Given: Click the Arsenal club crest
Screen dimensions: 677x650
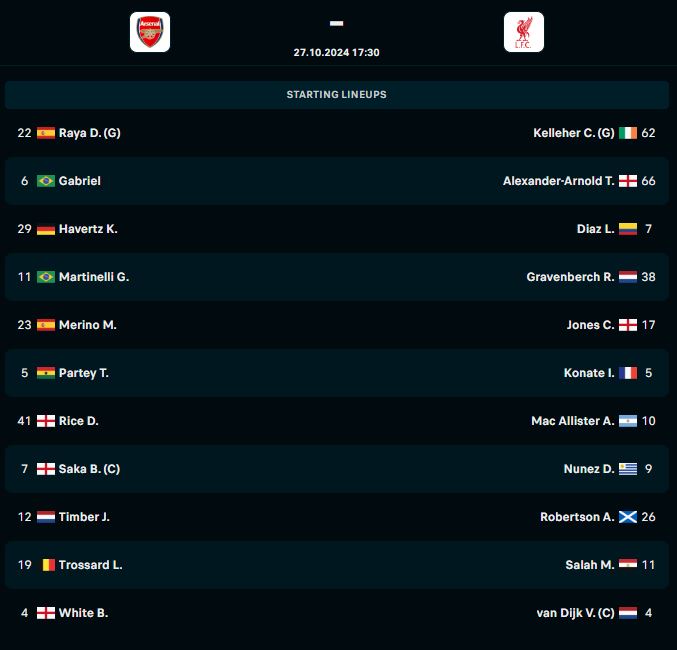Looking at the screenshot, I should [150, 32].
